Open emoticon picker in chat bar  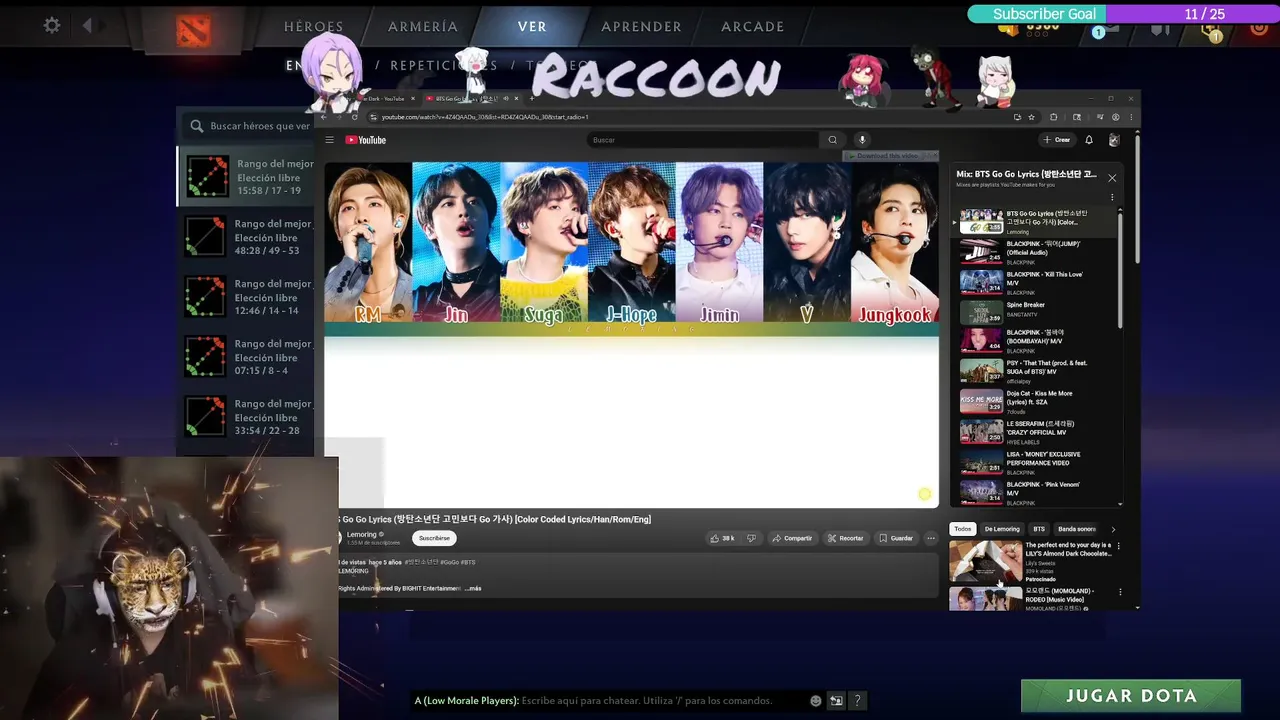(x=816, y=701)
